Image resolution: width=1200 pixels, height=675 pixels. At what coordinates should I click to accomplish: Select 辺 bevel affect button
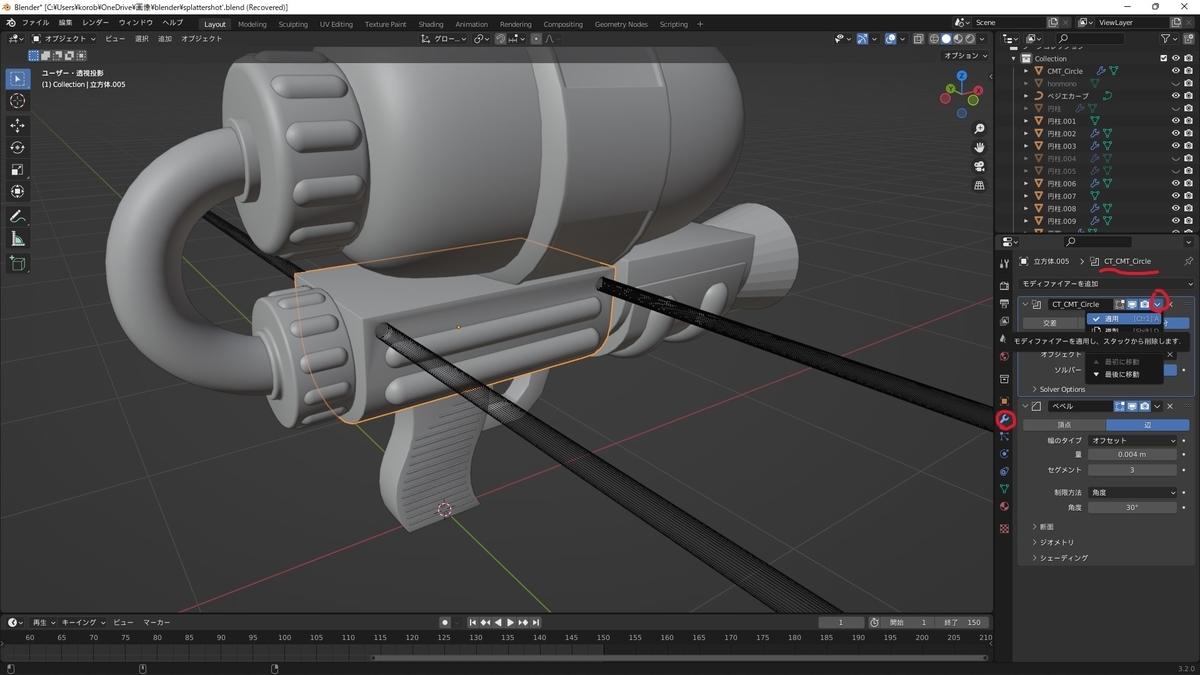(1148, 425)
